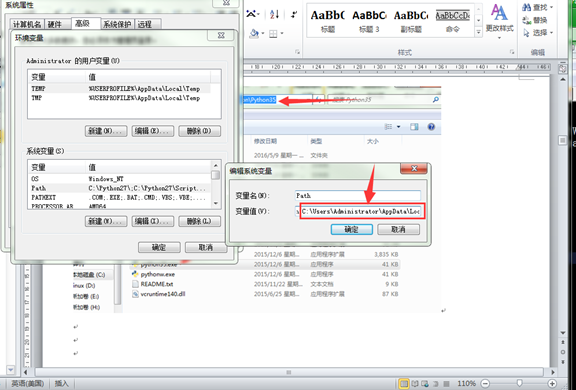Close the 编辑系统变量 dialog

[x=414, y=168]
